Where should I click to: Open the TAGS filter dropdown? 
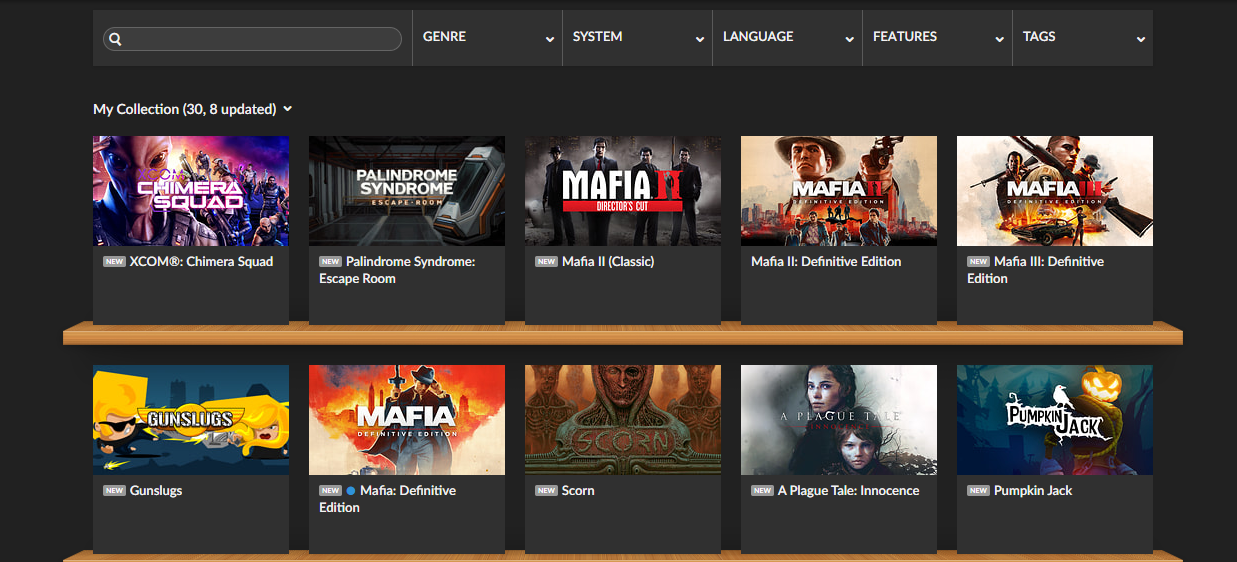[x=1083, y=38]
